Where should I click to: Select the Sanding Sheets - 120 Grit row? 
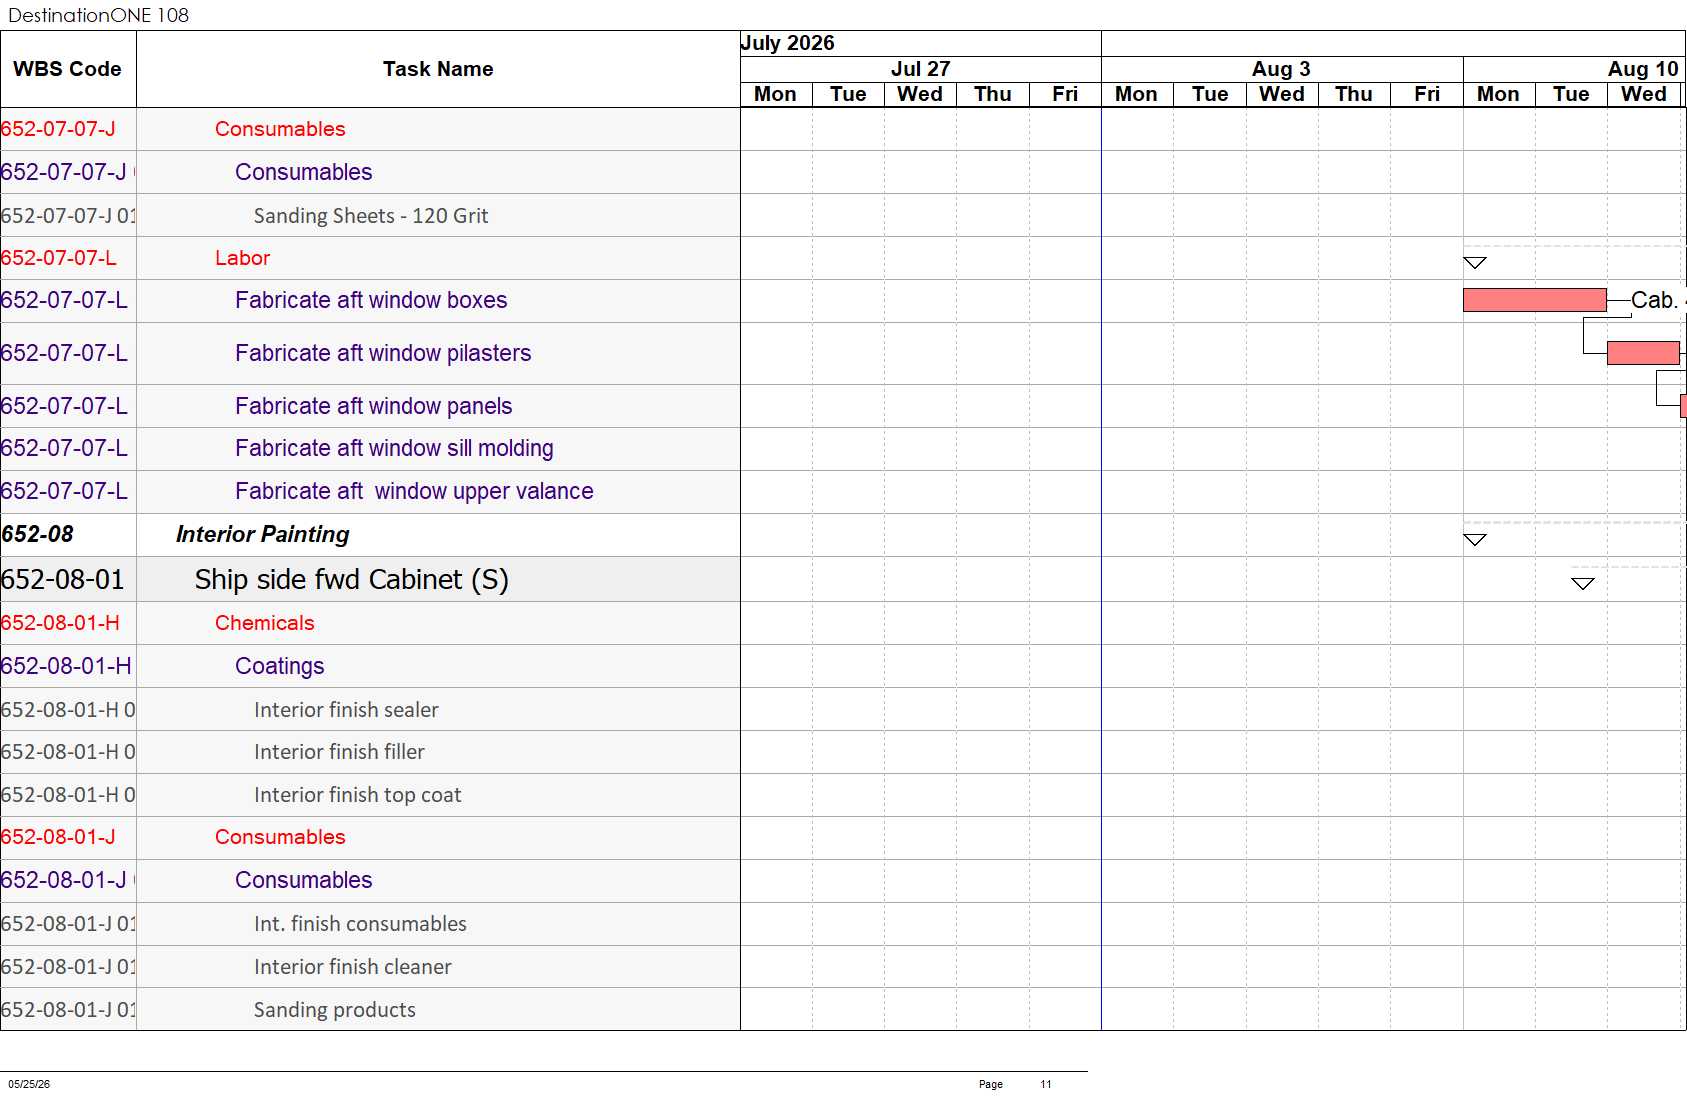point(370,215)
